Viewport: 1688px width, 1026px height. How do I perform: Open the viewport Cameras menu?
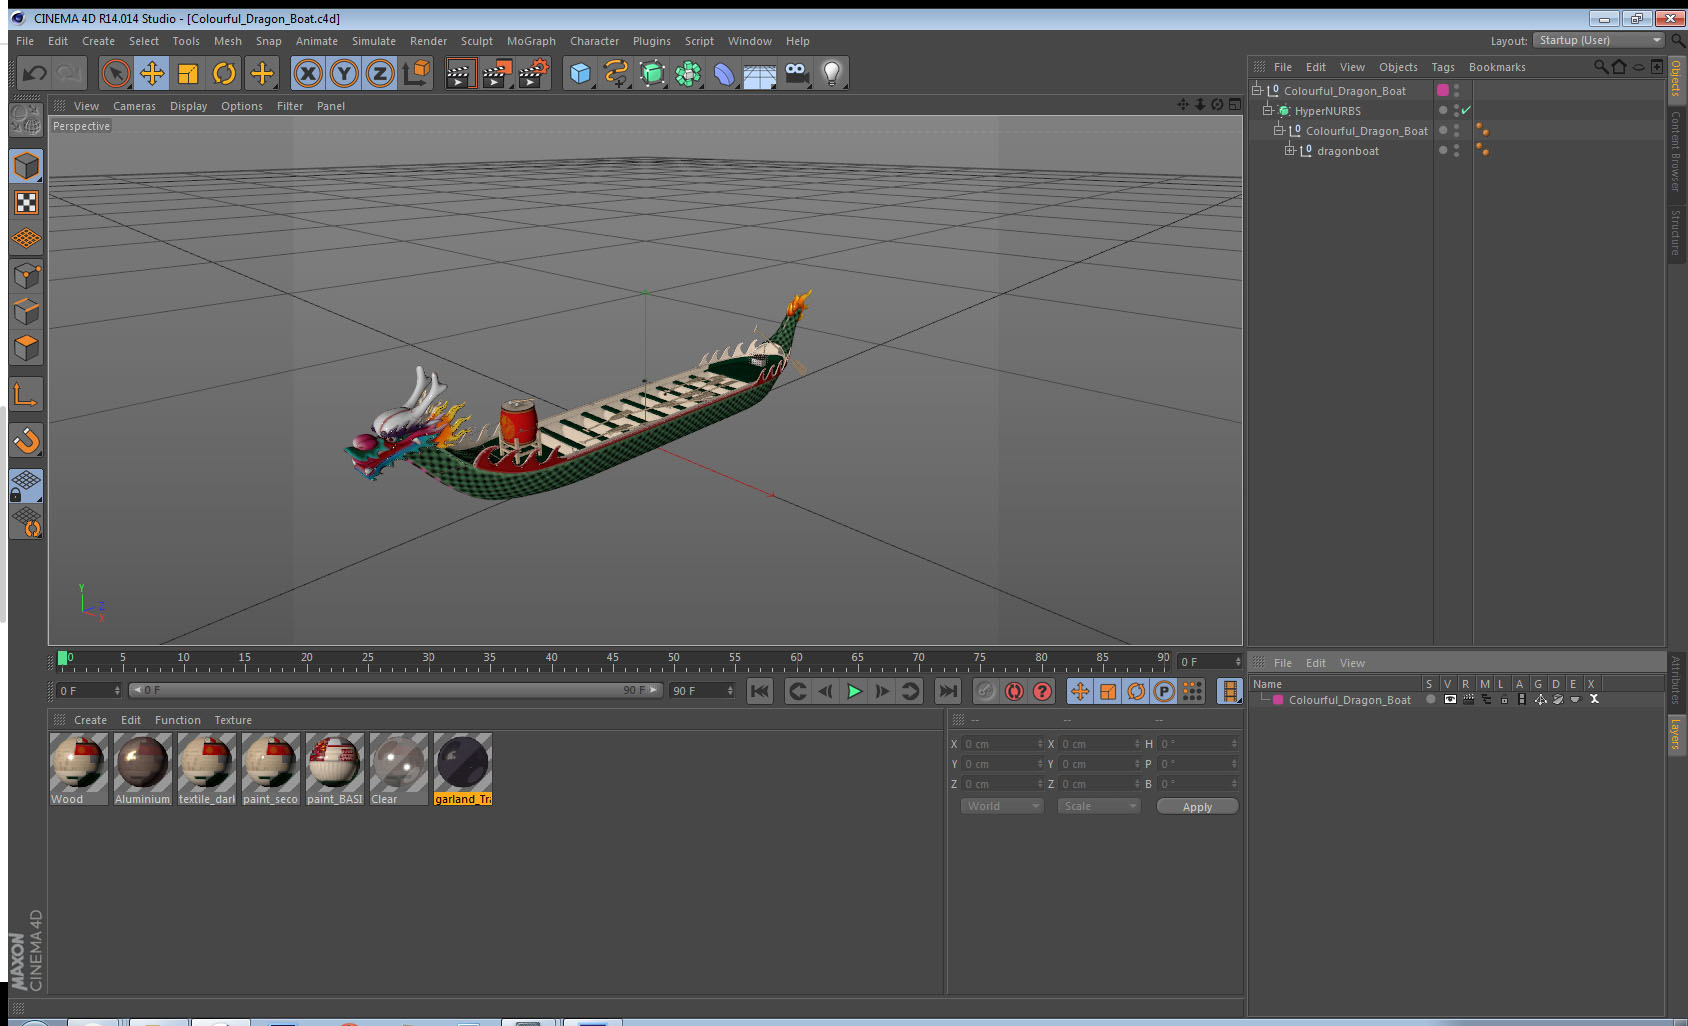coord(134,106)
